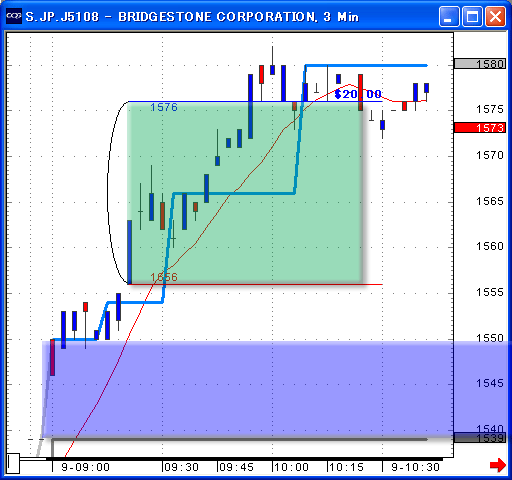Select the 1576 upper level label
Screen dimensions: 512x480
tap(164, 107)
